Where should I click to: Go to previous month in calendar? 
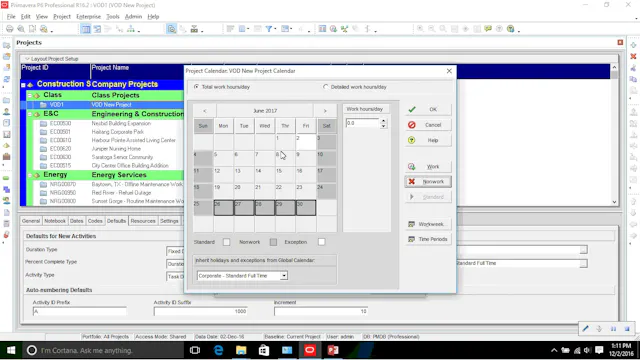tap(205, 111)
